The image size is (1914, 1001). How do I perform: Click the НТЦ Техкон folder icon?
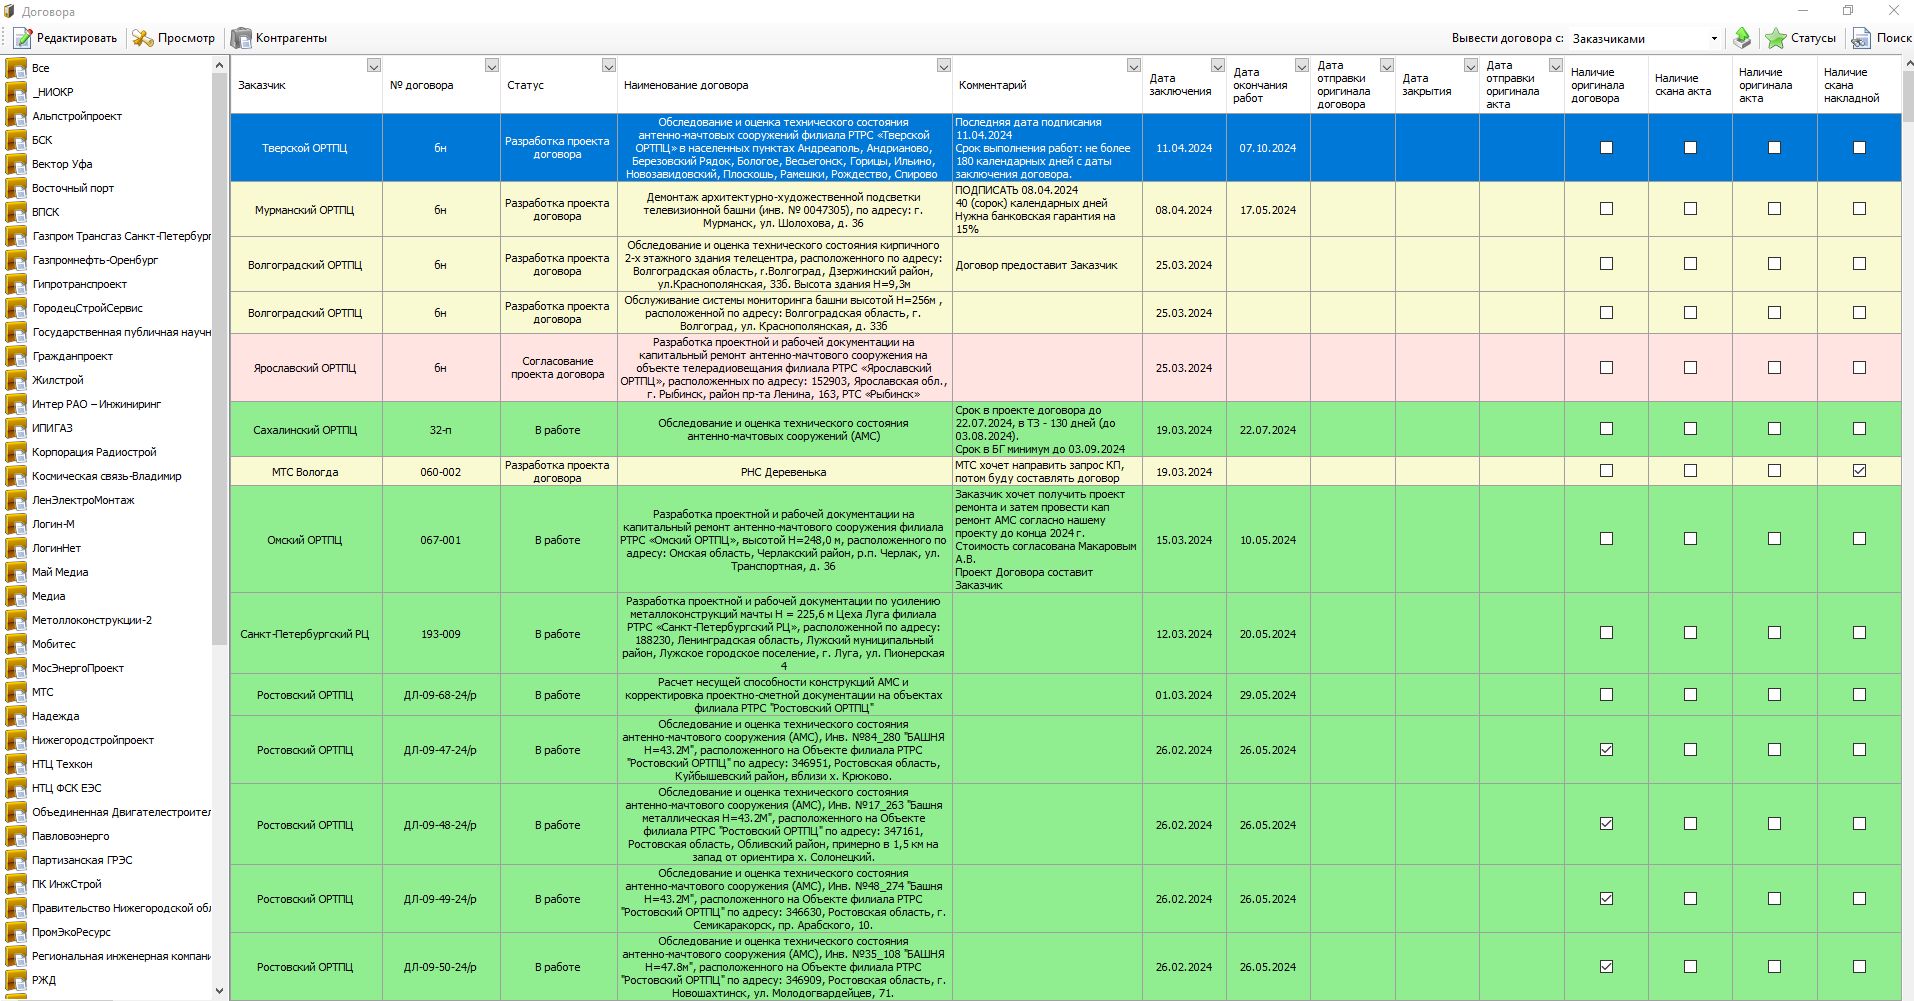coord(16,764)
